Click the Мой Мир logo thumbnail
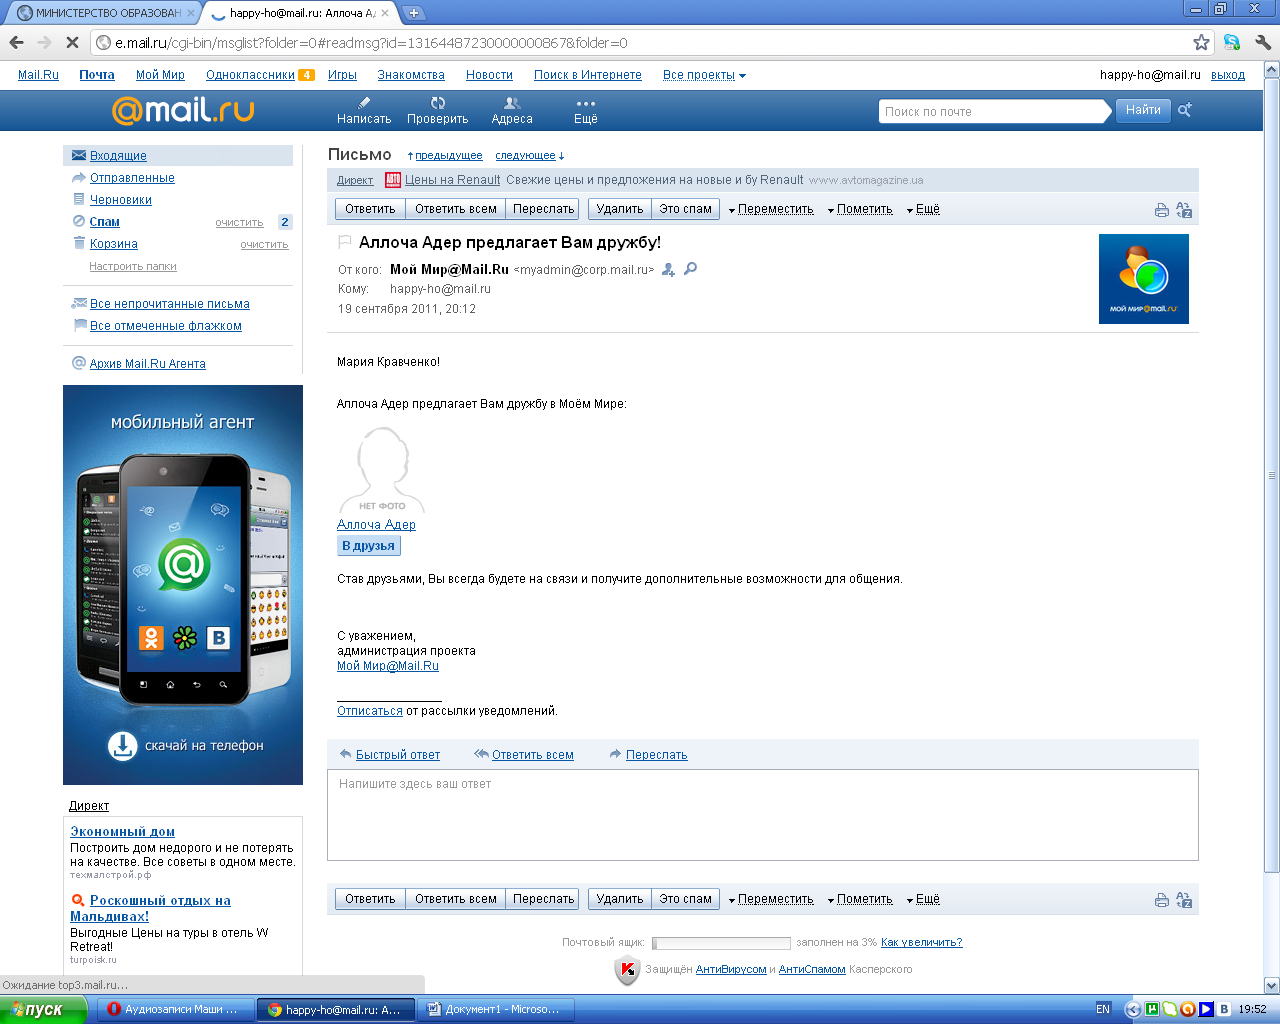The image size is (1280, 1024). click(1144, 279)
